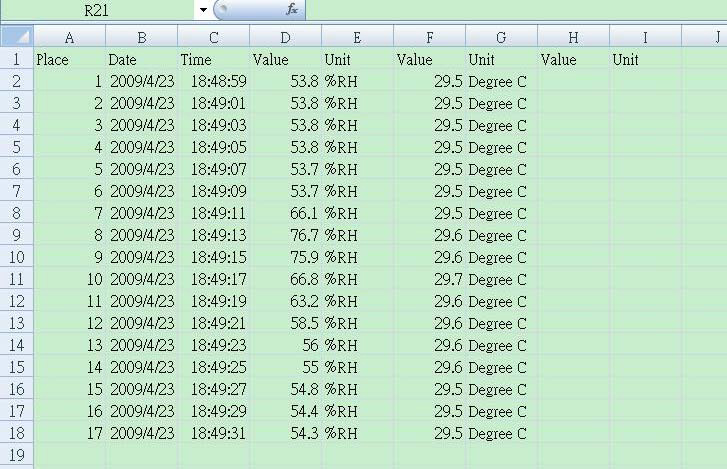This screenshot has width=727, height=469.
Task: Click %RH cell in row 2
Action: tap(357, 82)
